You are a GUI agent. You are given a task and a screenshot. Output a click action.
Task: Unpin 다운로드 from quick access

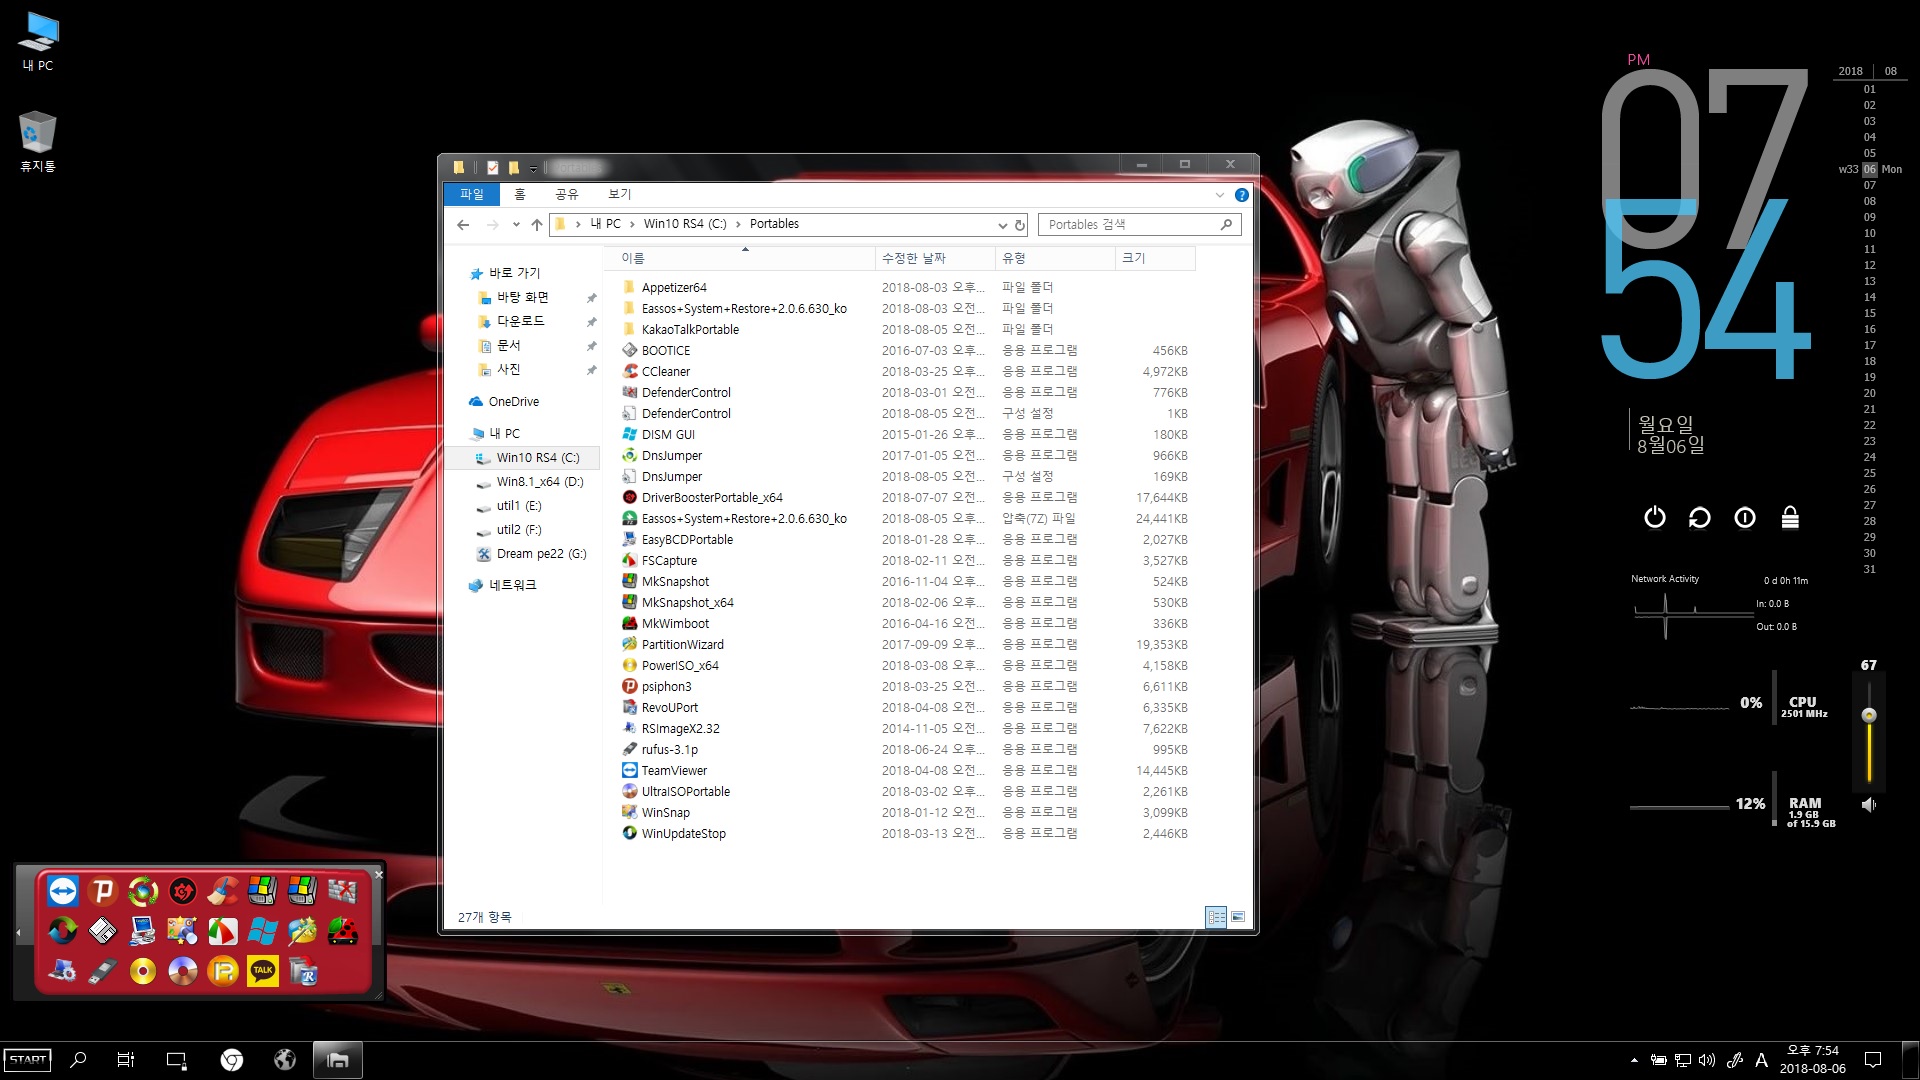591,322
